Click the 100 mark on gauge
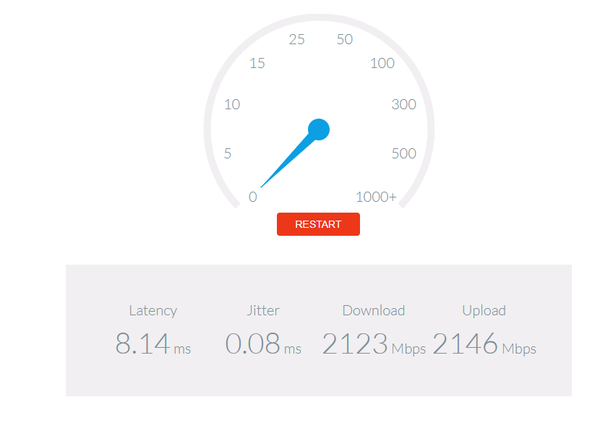Screen dimensions: 600x426 coord(382,63)
